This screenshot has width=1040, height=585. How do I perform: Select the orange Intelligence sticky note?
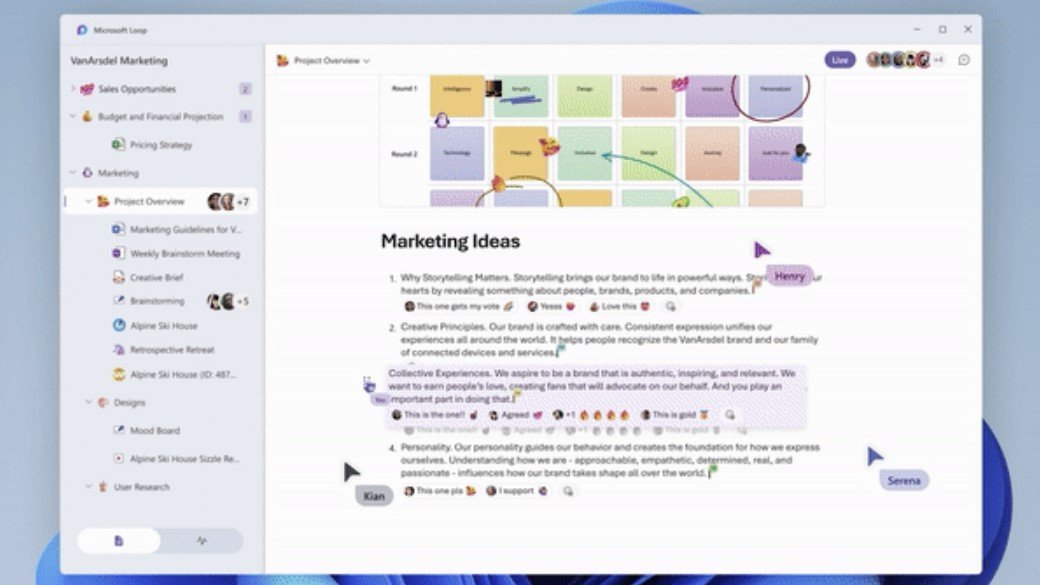(x=457, y=96)
